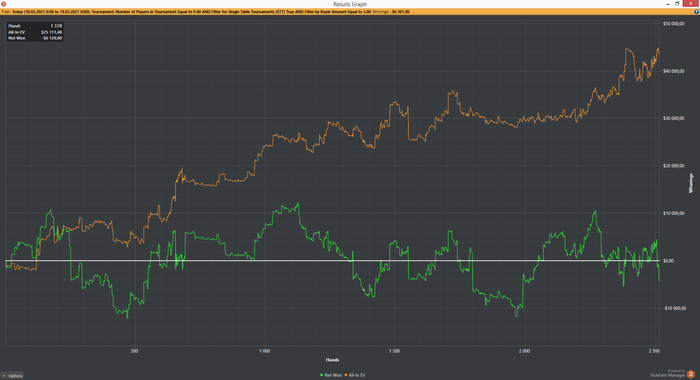Toggle the Net Won legend entry
Image resolution: width=700 pixels, height=380 pixels.
tap(331, 375)
